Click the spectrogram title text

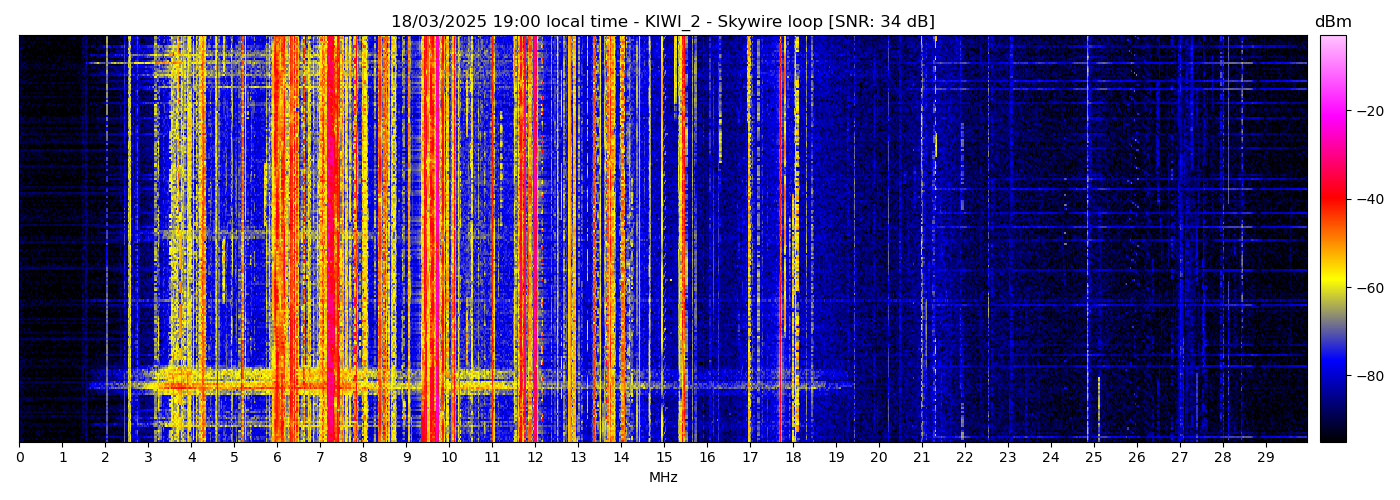click(x=662, y=22)
